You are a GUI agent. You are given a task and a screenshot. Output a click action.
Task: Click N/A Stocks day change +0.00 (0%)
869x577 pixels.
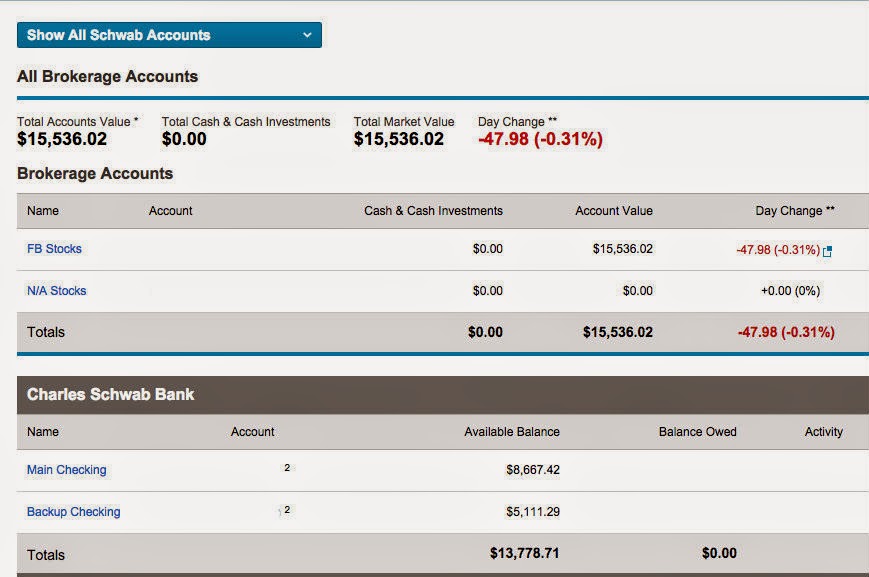[x=790, y=291]
